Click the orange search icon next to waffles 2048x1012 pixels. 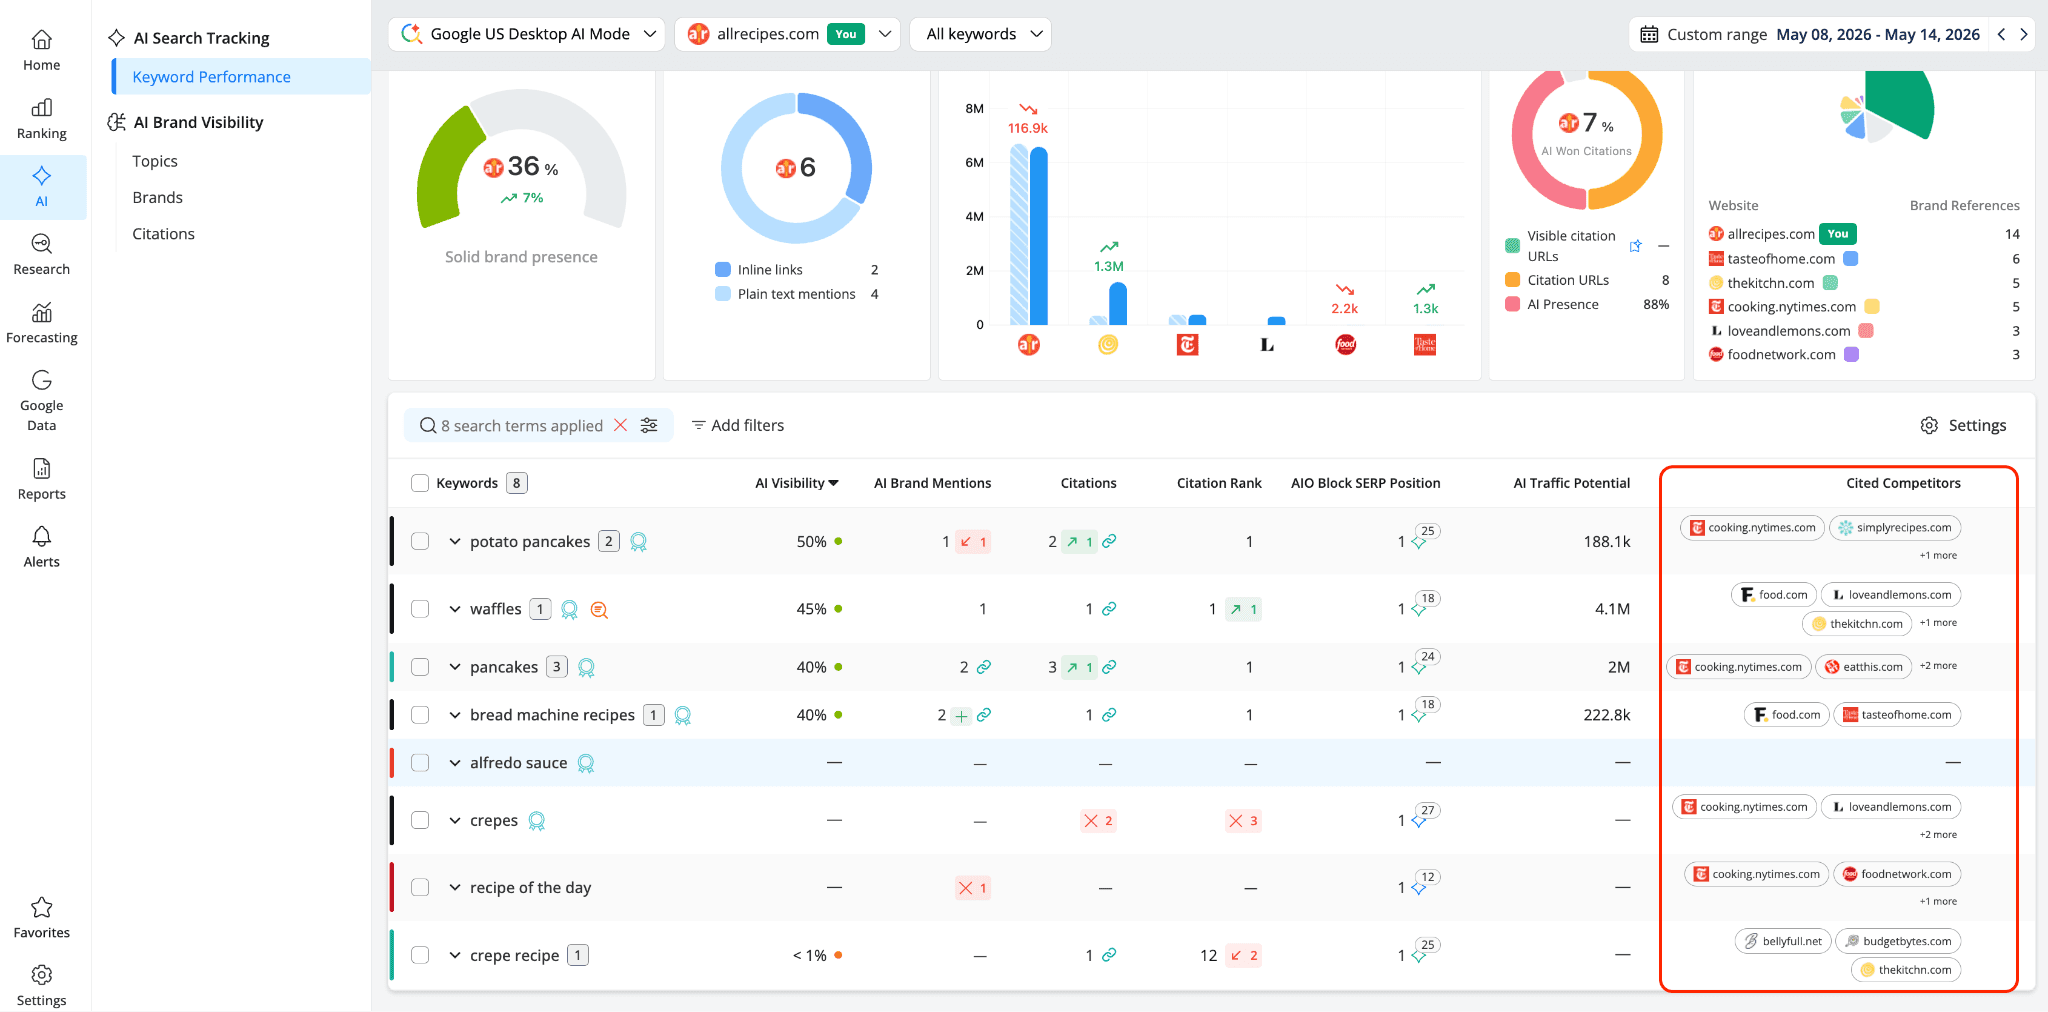pos(599,609)
